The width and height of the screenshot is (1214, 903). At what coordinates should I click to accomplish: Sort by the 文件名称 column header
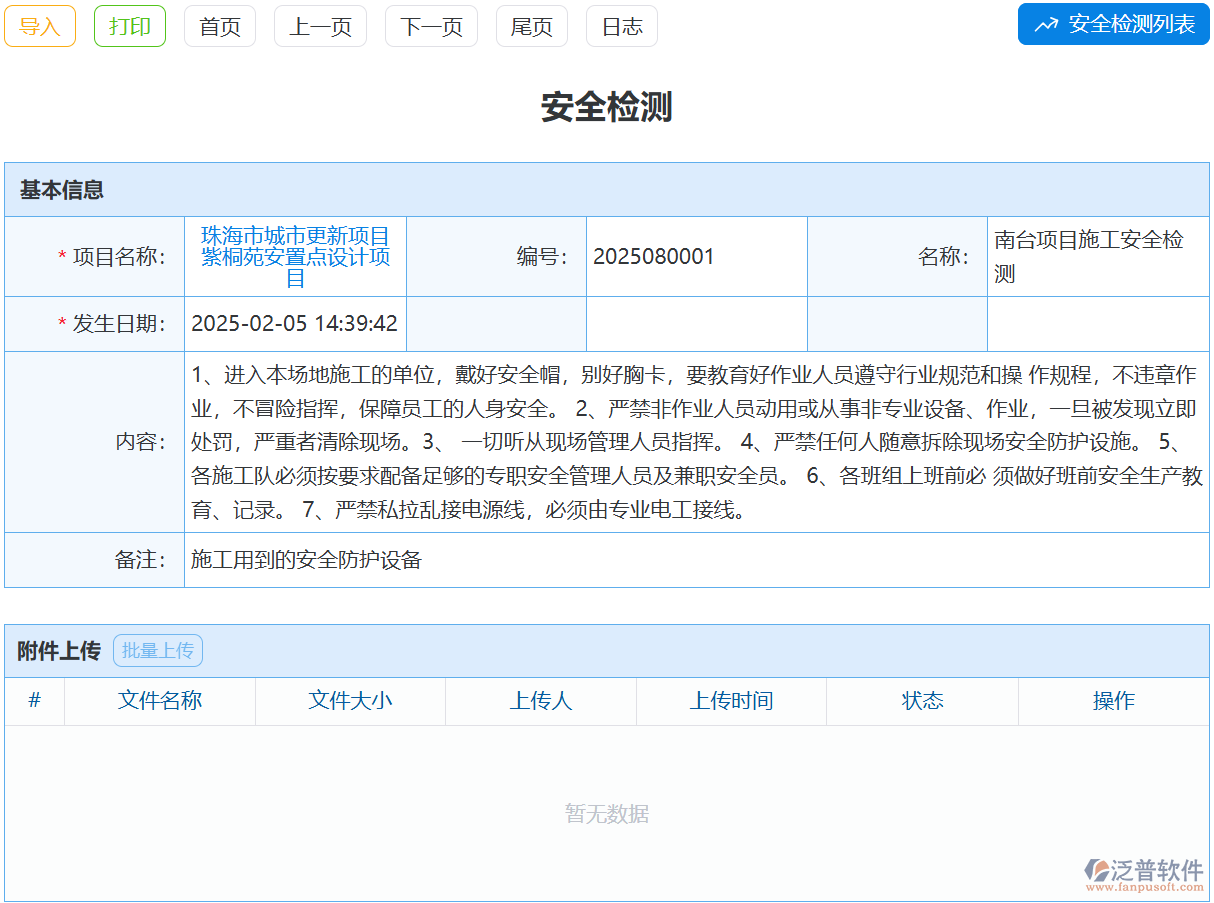pyautogui.click(x=160, y=701)
